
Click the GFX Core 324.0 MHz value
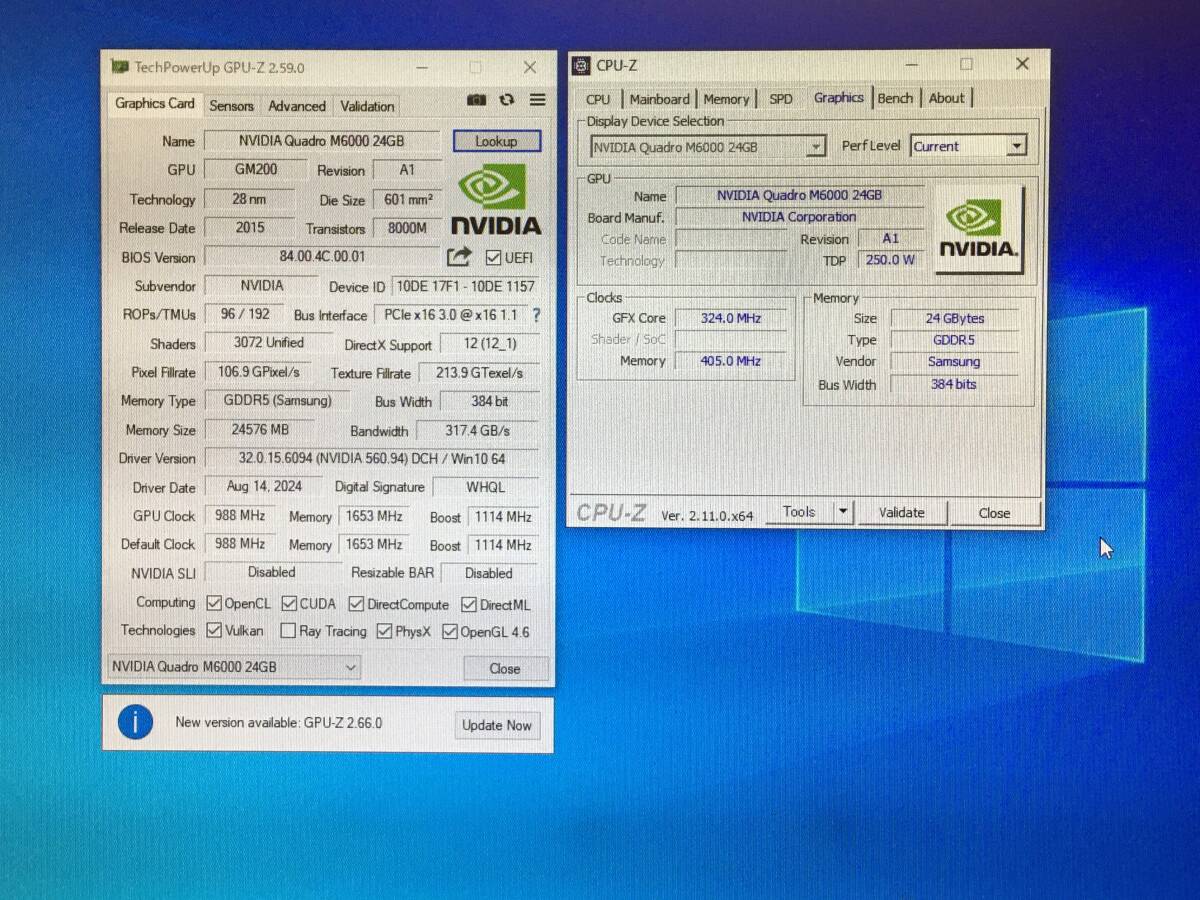coord(730,318)
